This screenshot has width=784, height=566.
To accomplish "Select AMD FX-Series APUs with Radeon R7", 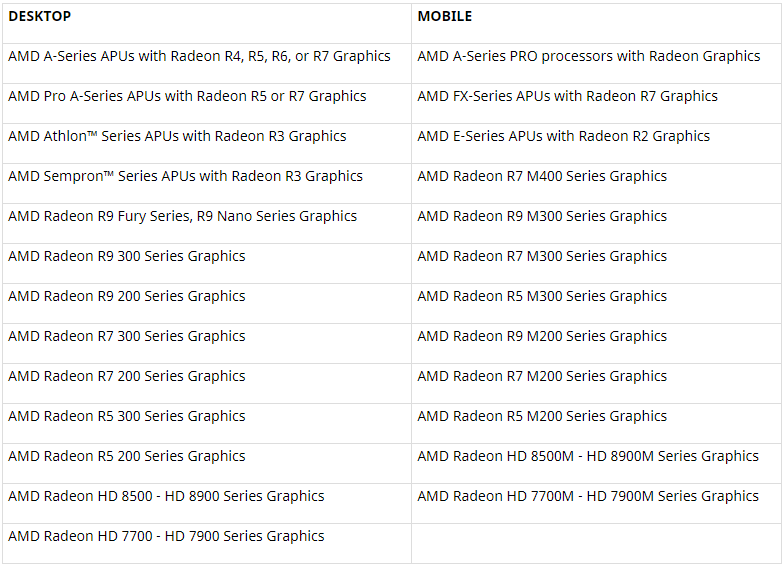I will coord(567,97).
